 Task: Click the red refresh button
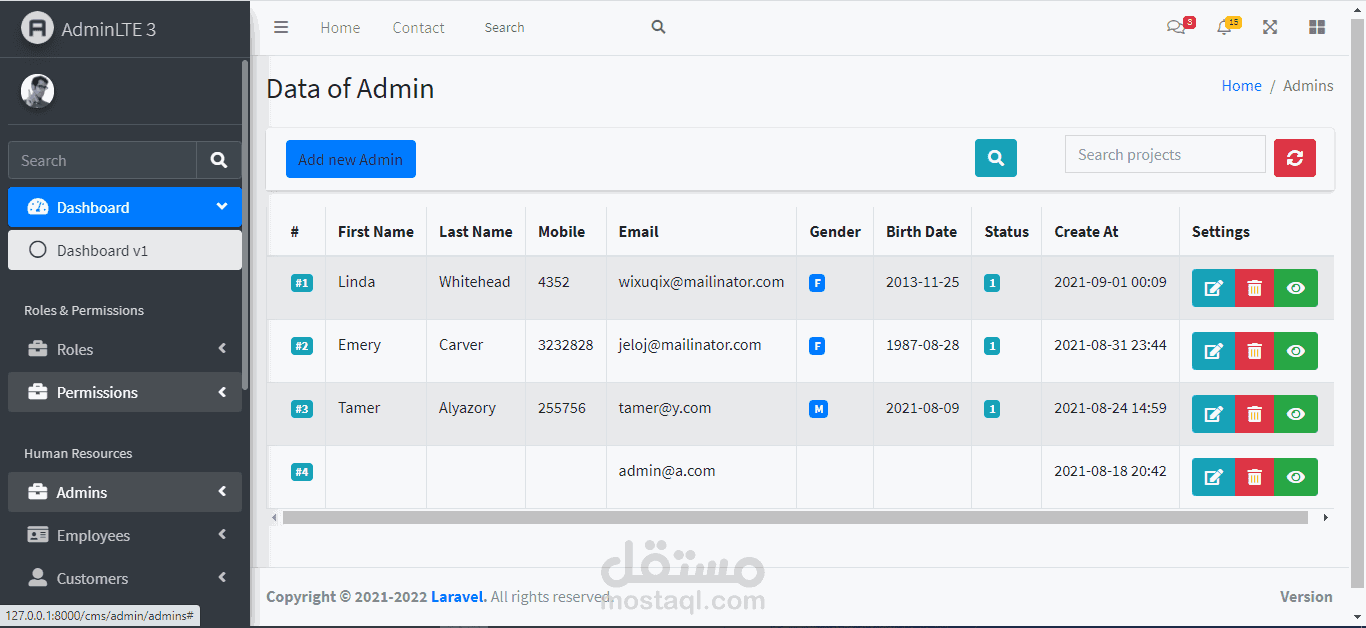pyautogui.click(x=1295, y=158)
